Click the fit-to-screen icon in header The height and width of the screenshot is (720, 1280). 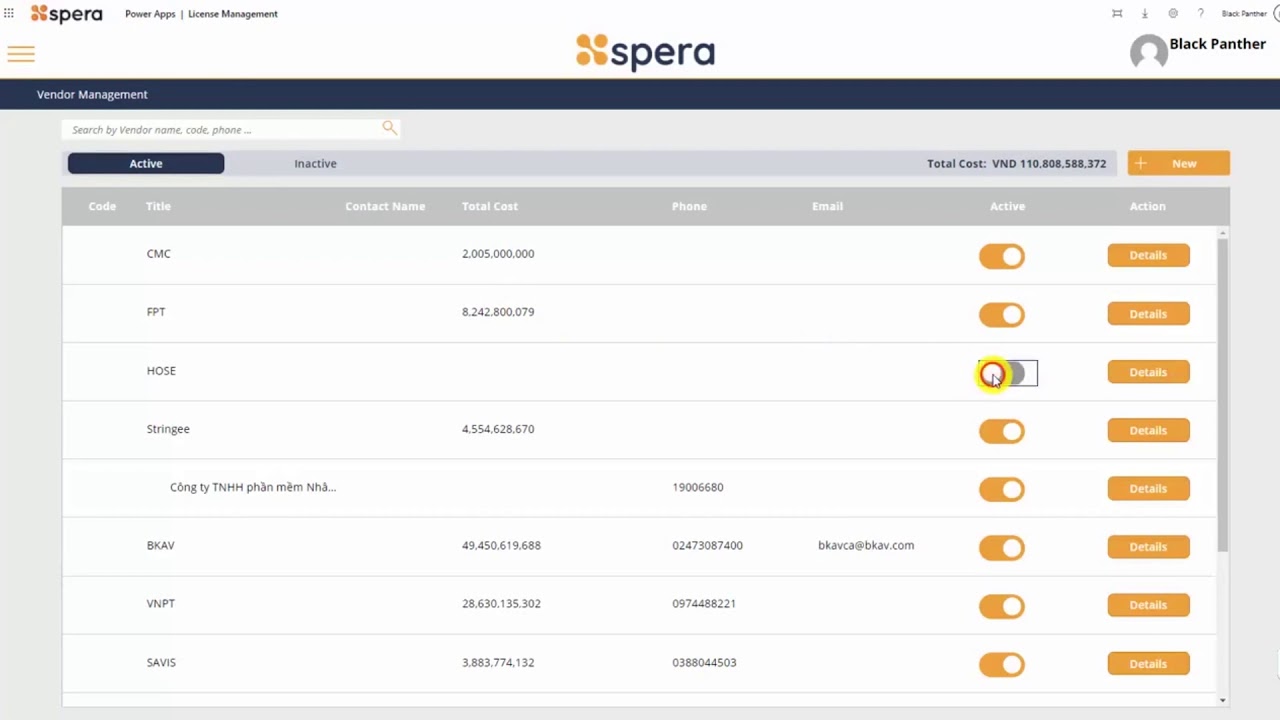coord(1117,14)
